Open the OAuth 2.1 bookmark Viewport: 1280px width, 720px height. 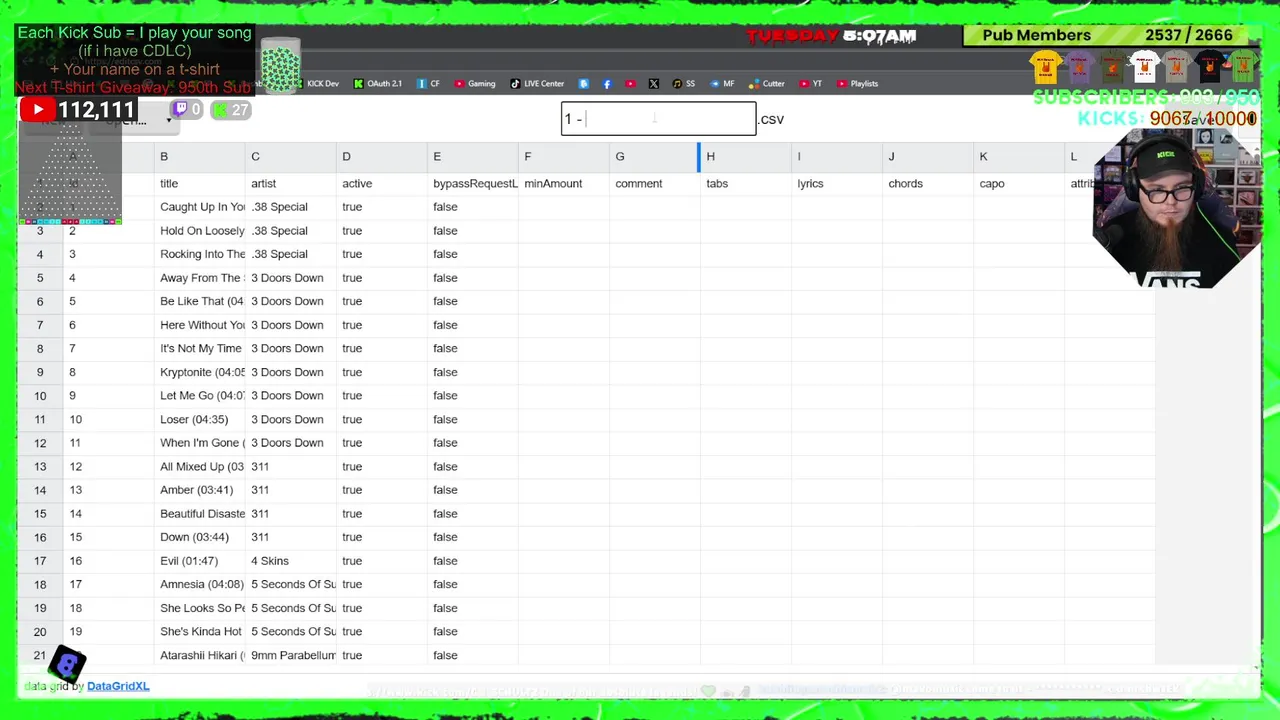[378, 84]
